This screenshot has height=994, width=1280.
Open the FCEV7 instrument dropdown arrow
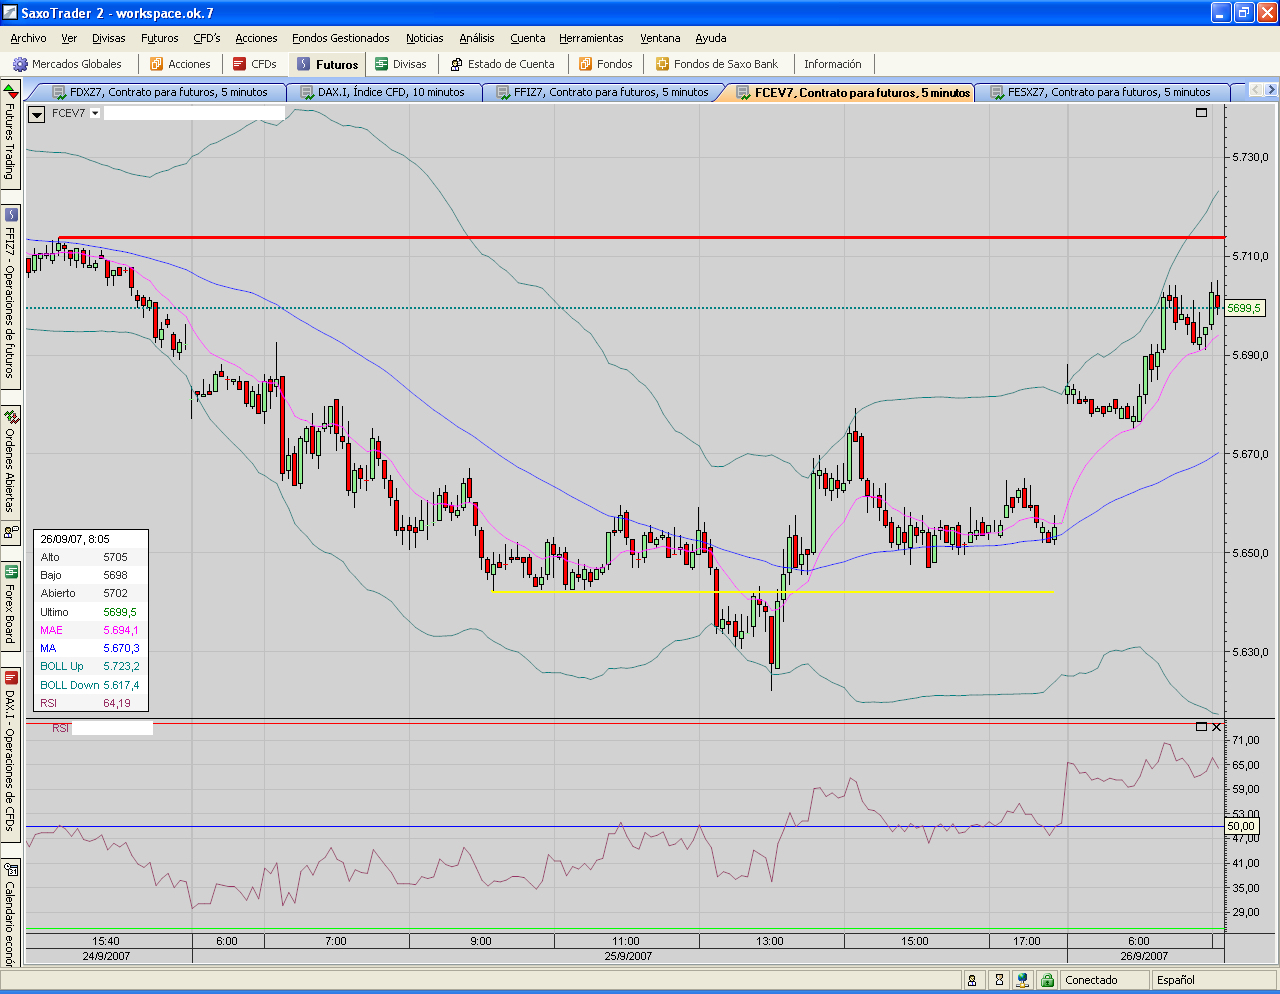click(x=95, y=113)
